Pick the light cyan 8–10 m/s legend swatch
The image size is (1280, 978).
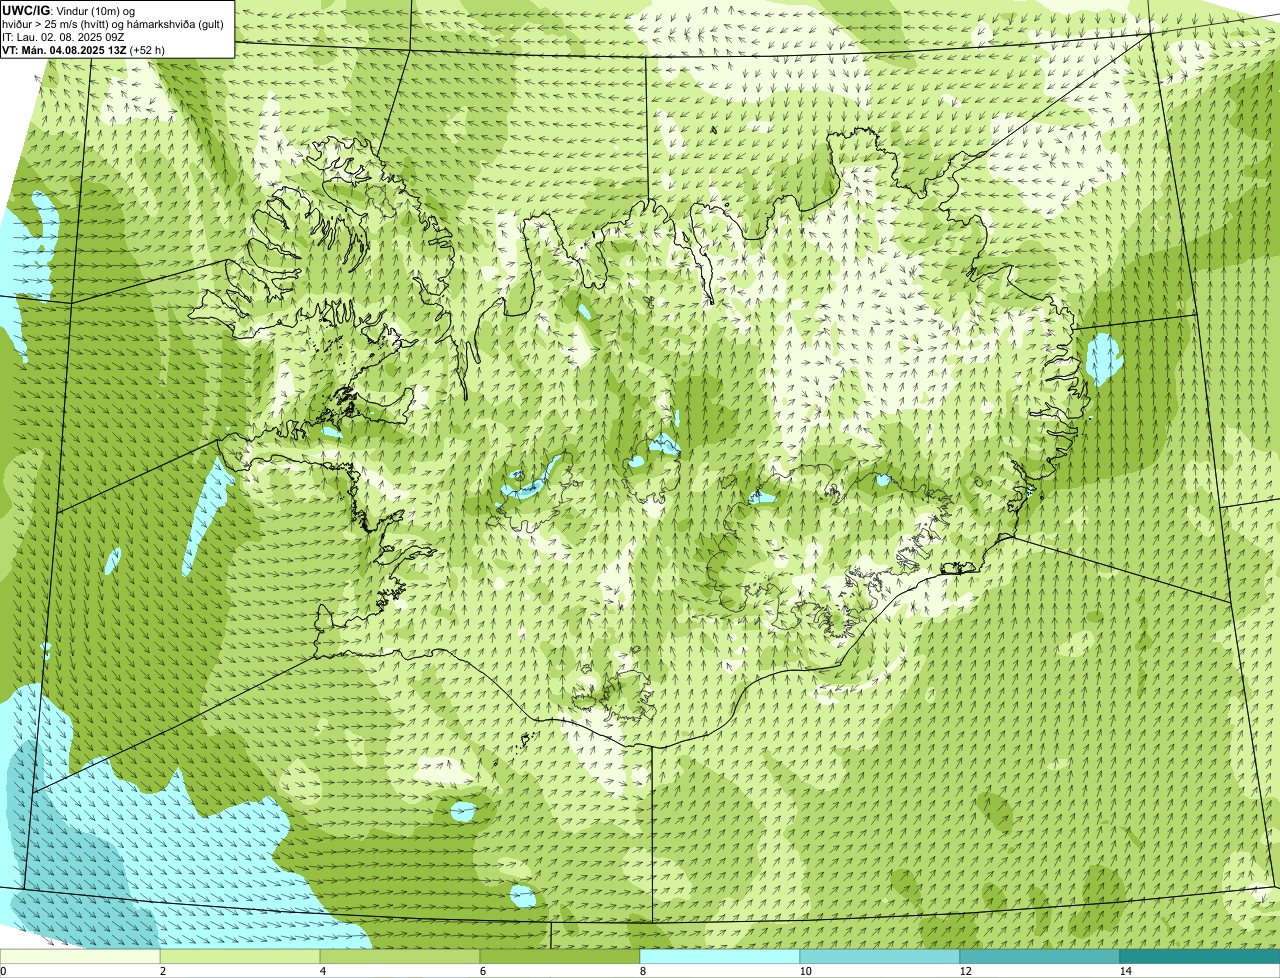[720, 956]
